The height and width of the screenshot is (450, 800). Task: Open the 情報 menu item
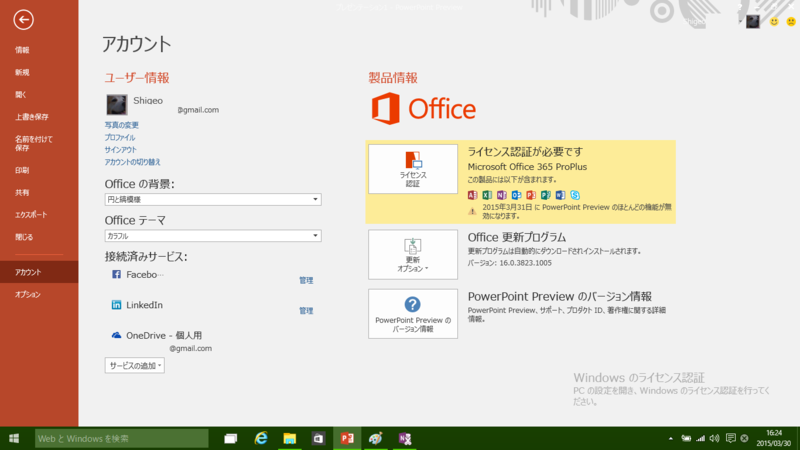[22, 50]
